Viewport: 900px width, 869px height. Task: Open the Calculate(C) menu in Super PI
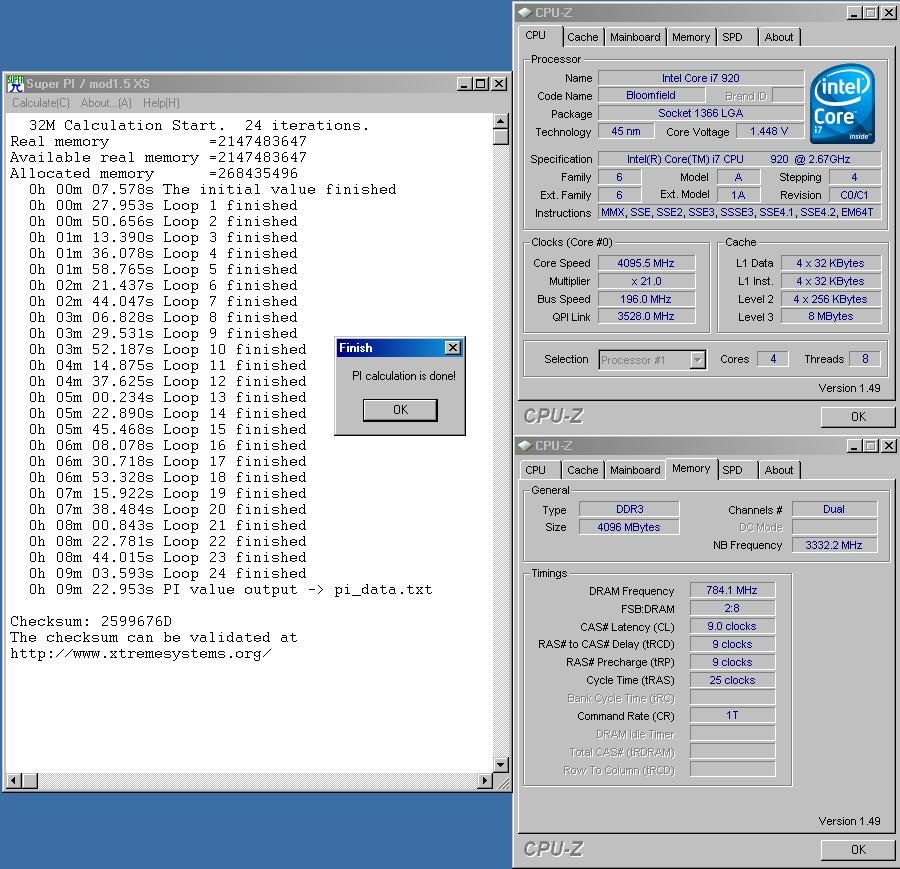[x=41, y=103]
